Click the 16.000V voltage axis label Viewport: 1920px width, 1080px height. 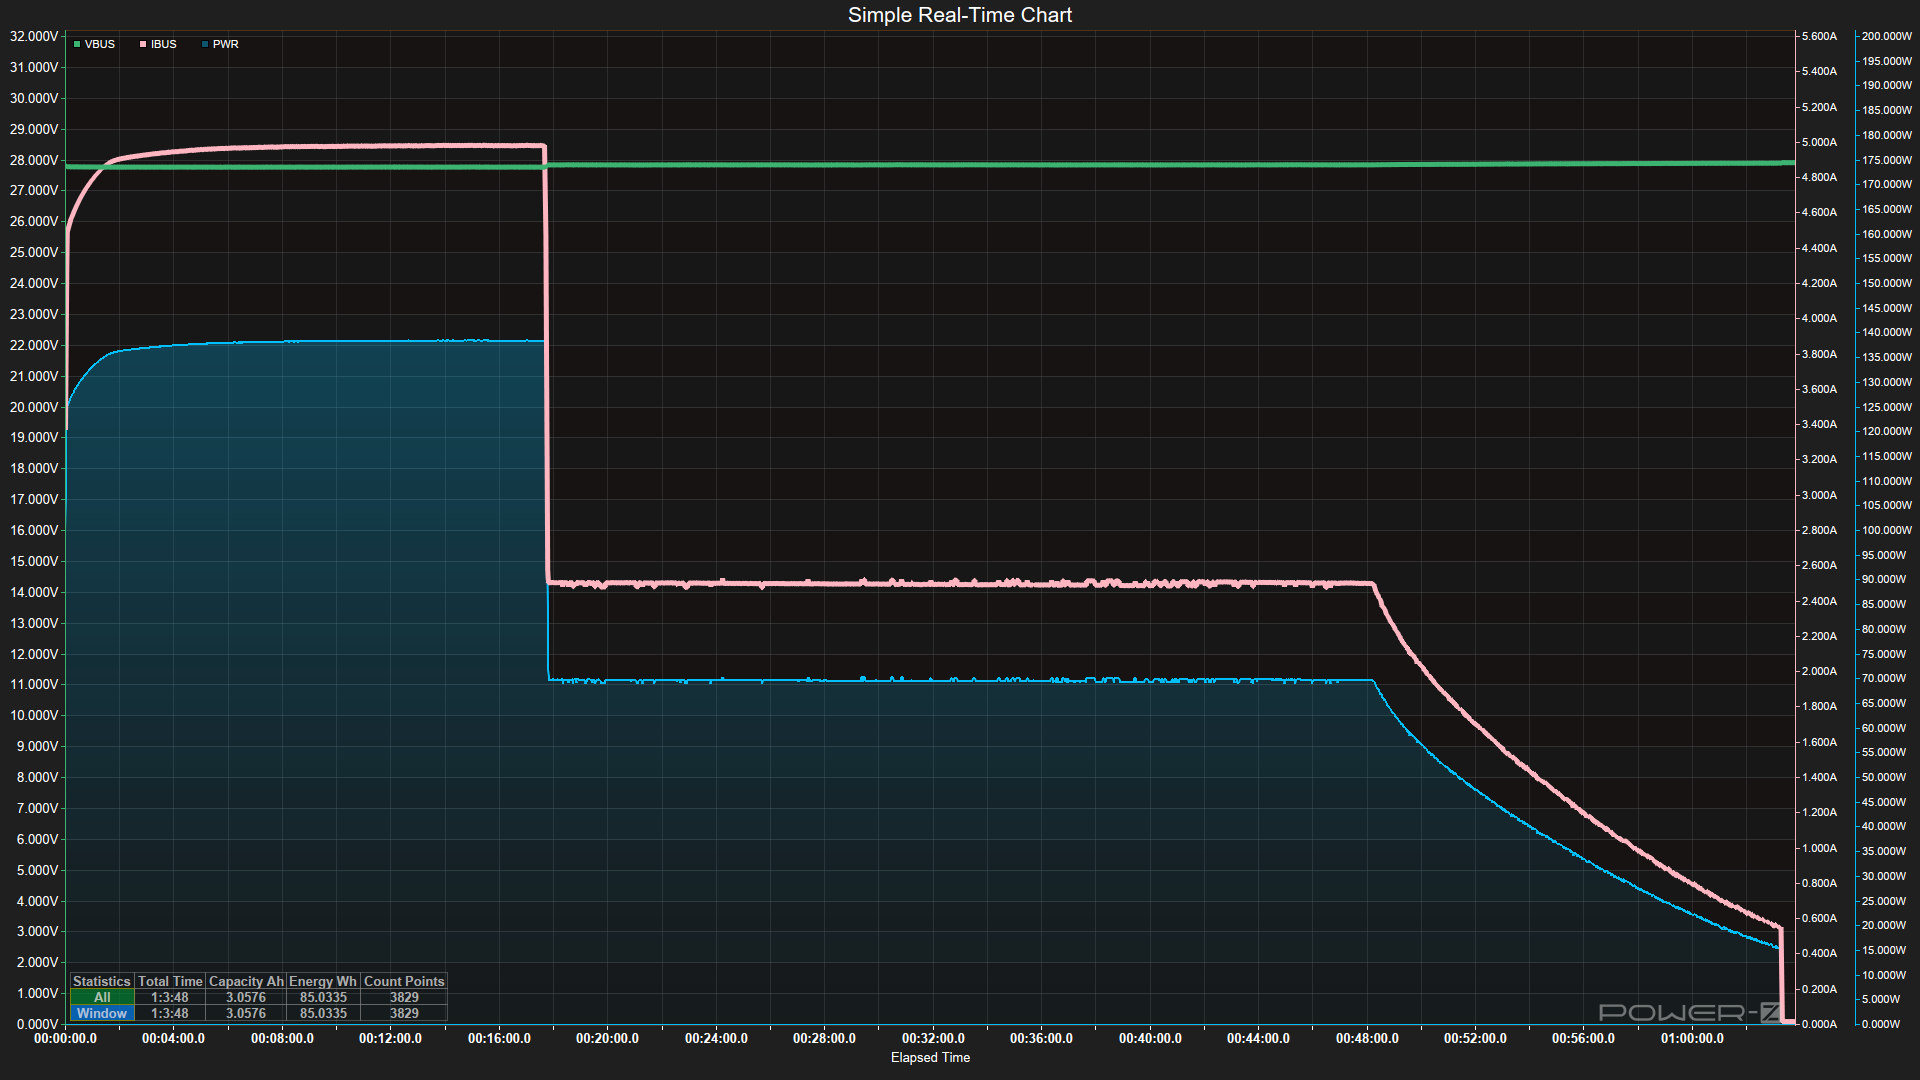tap(34, 530)
